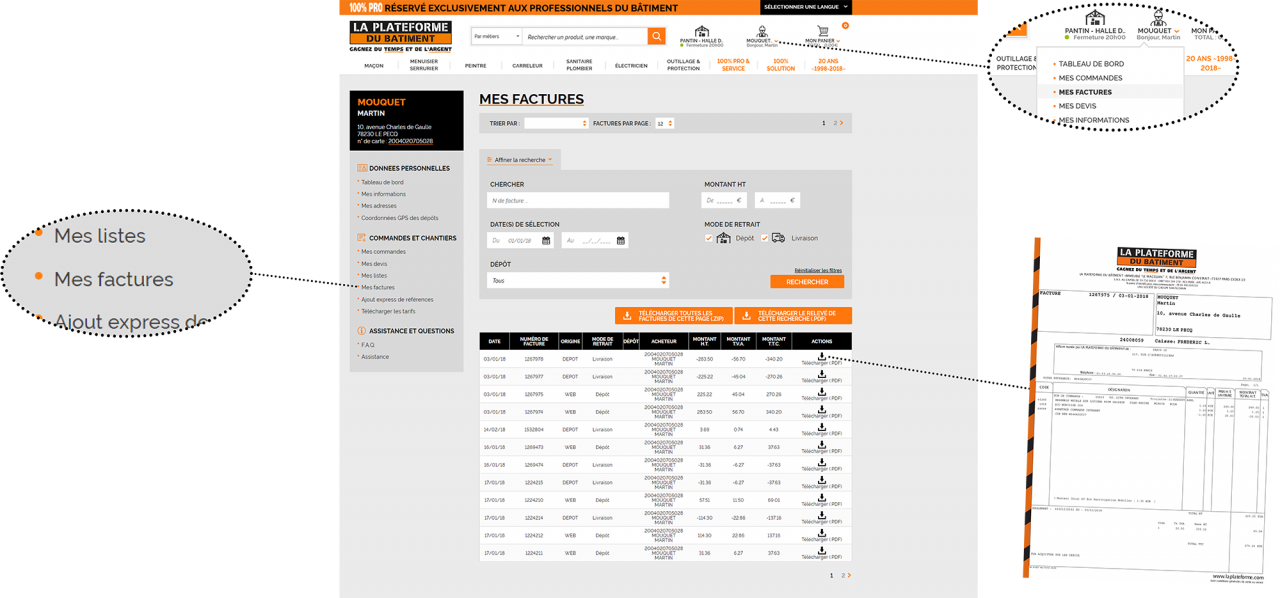Go to page 2 in bottom pagination
1280x598 pixels.
[843, 575]
